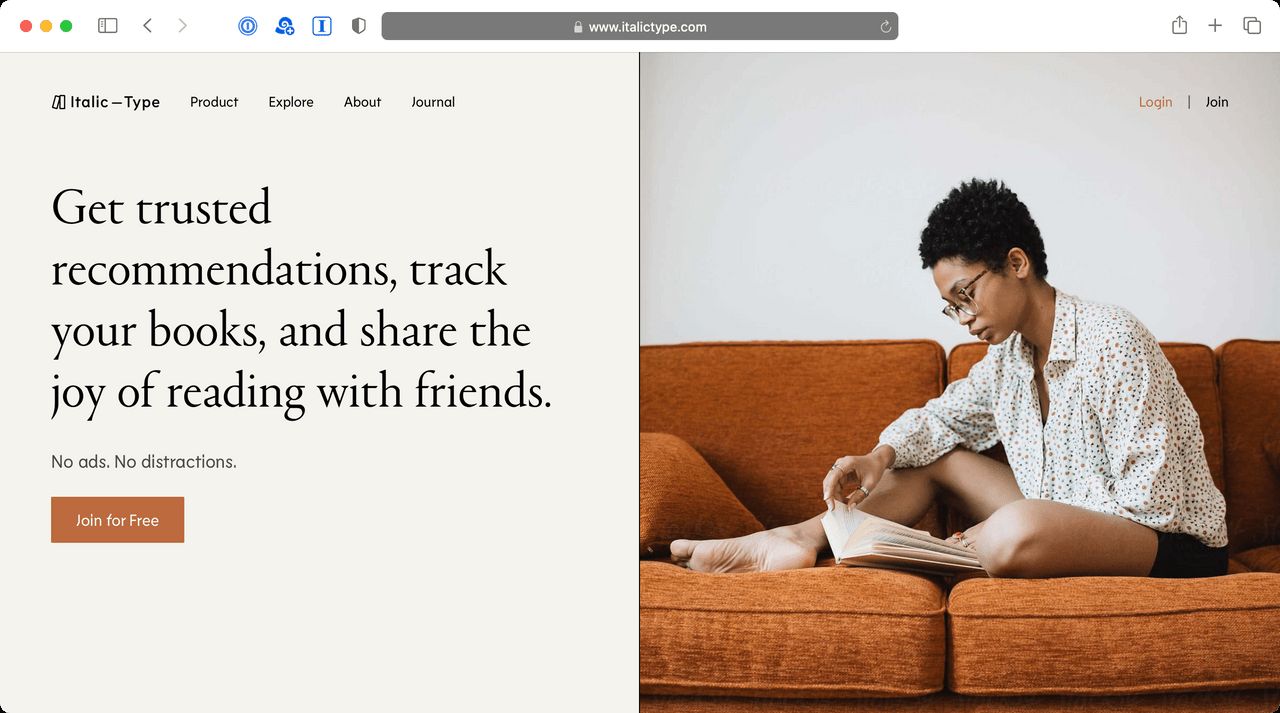Go to the About page
This screenshot has width=1280, height=713.
[x=362, y=102]
